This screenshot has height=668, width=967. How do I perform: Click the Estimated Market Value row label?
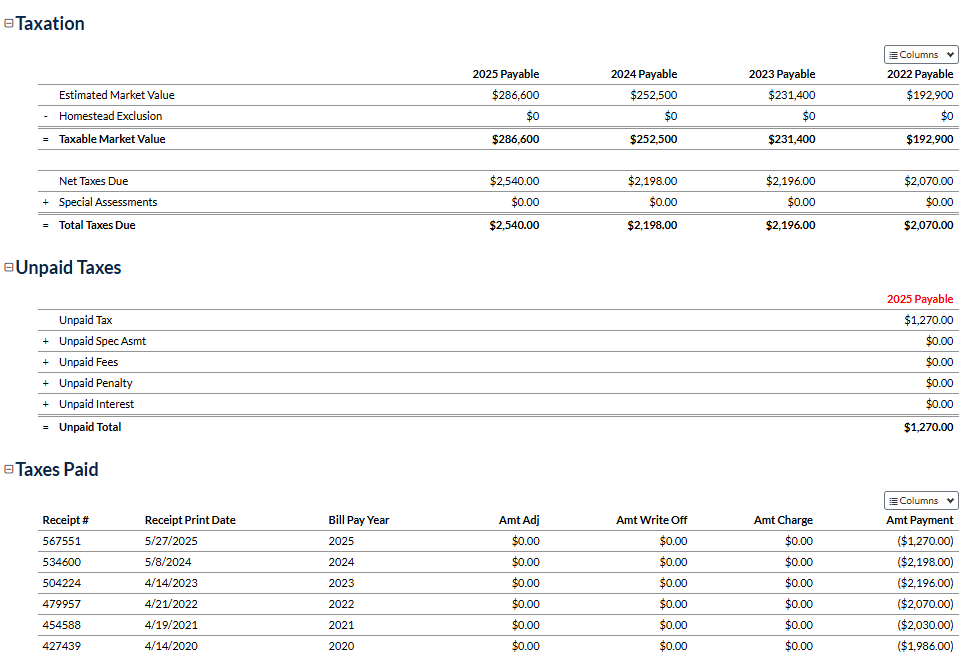[x=116, y=95]
